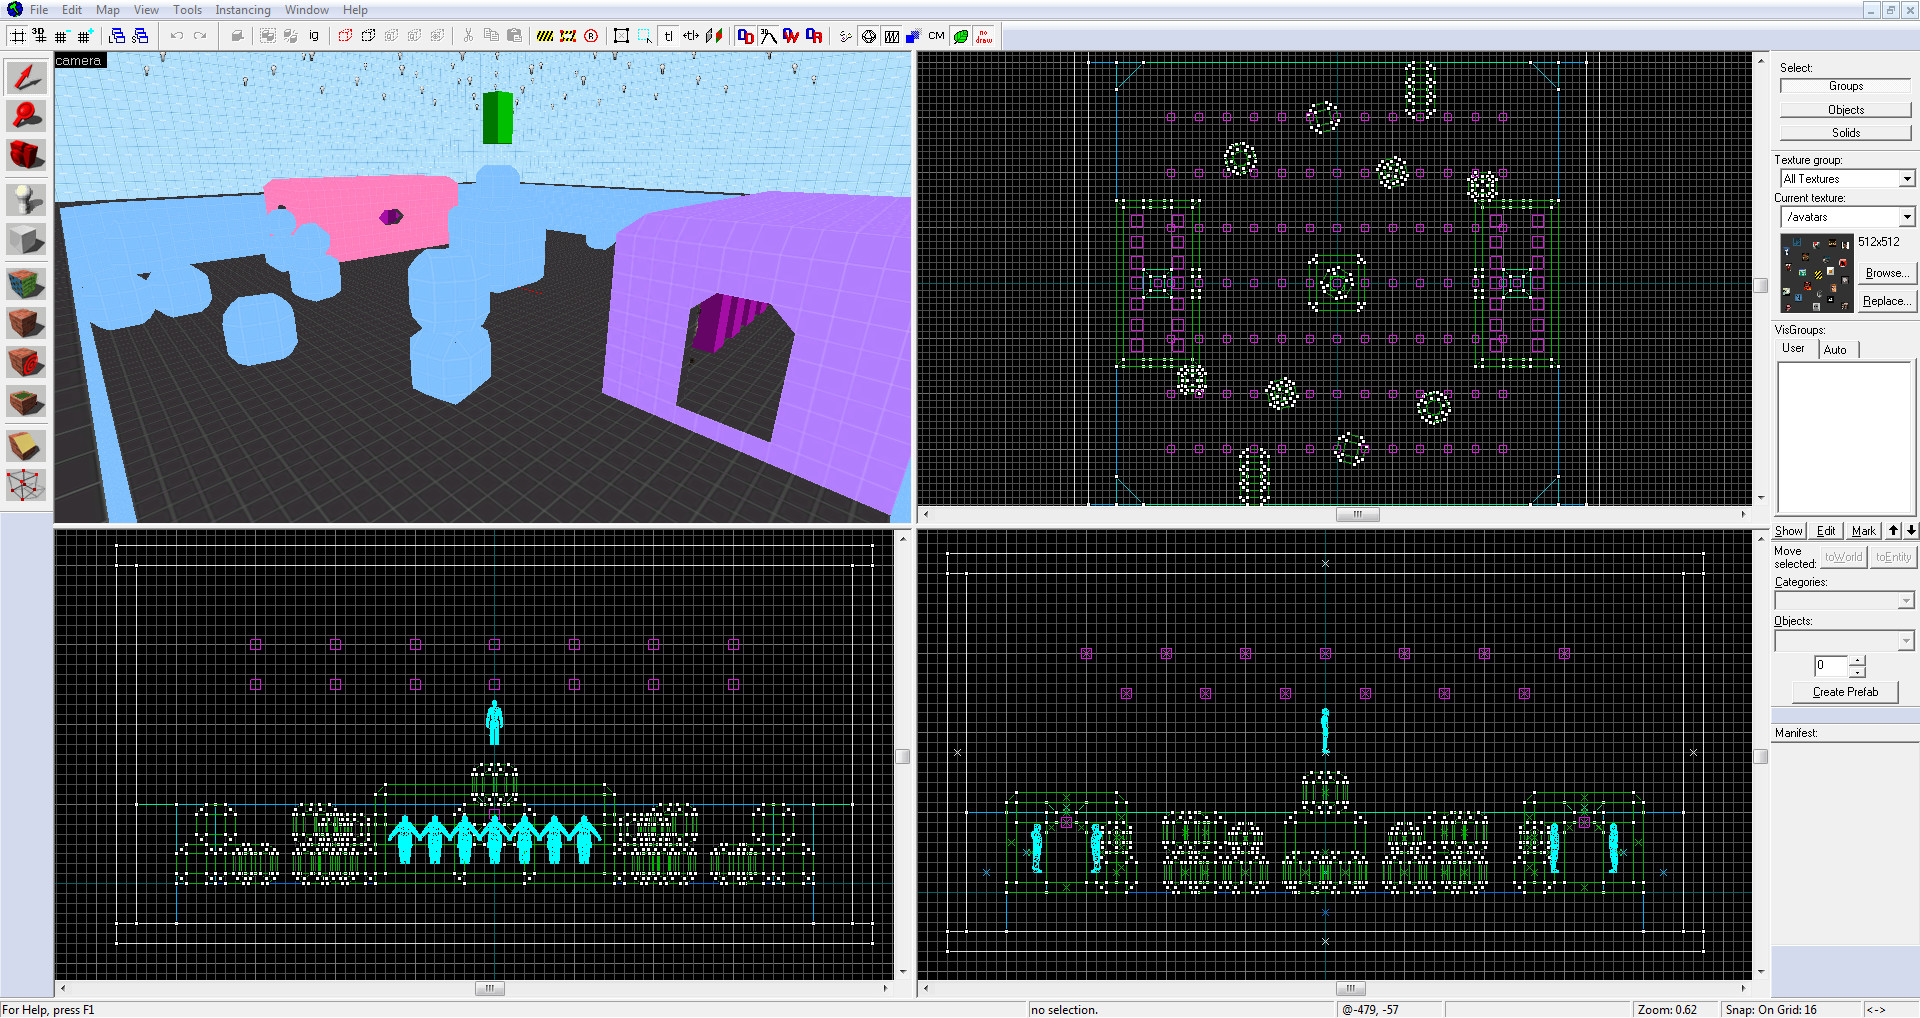1920x1018 pixels.
Task: Open the Toggle Texture Application tool
Action: click(26, 284)
